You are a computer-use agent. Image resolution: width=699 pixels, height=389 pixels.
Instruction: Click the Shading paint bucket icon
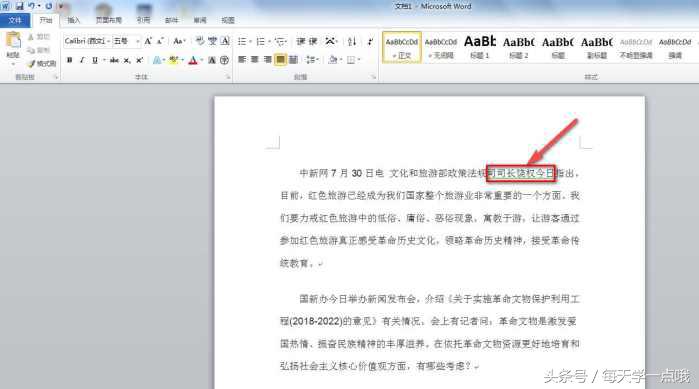pos(333,59)
